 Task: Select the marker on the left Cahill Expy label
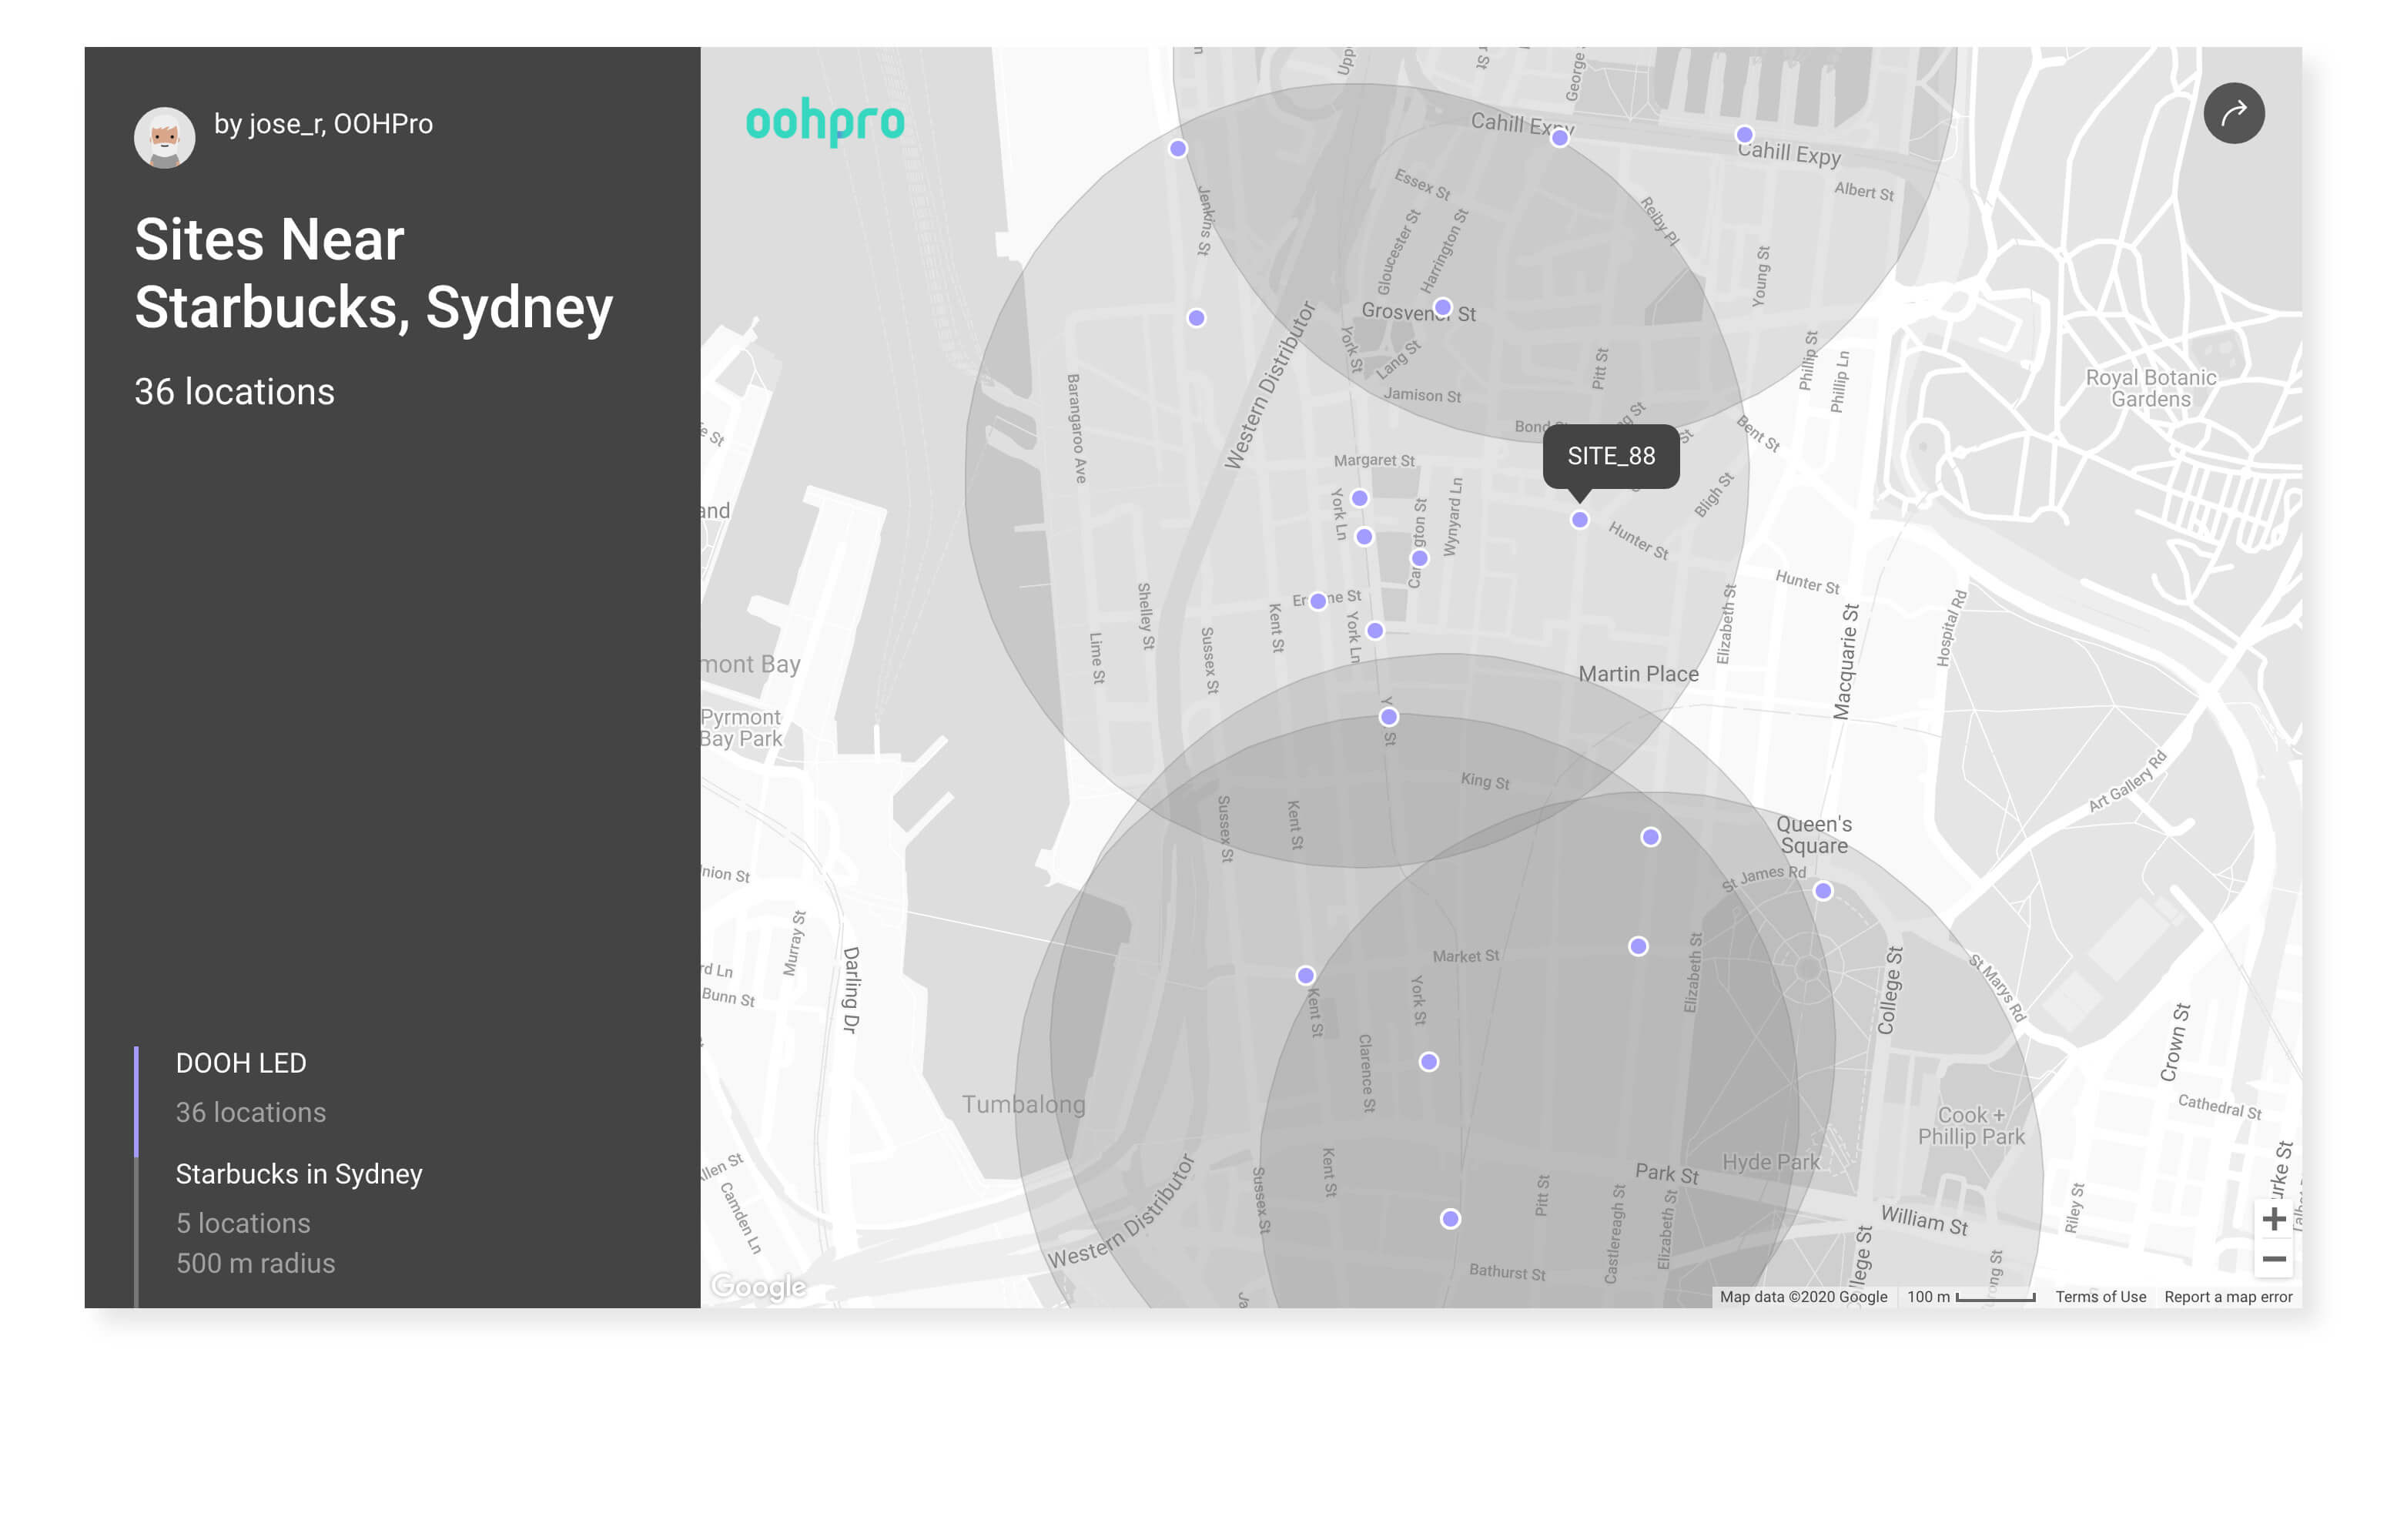1559,138
